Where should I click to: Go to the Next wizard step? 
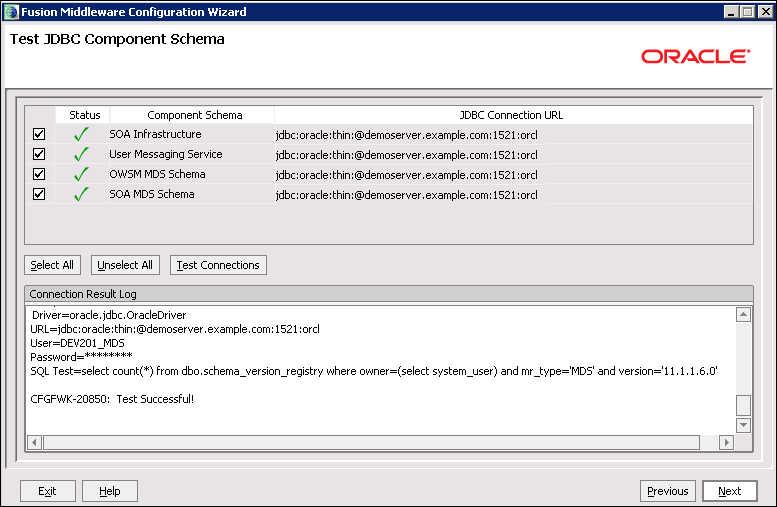pyautogui.click(x=729, y=491)
